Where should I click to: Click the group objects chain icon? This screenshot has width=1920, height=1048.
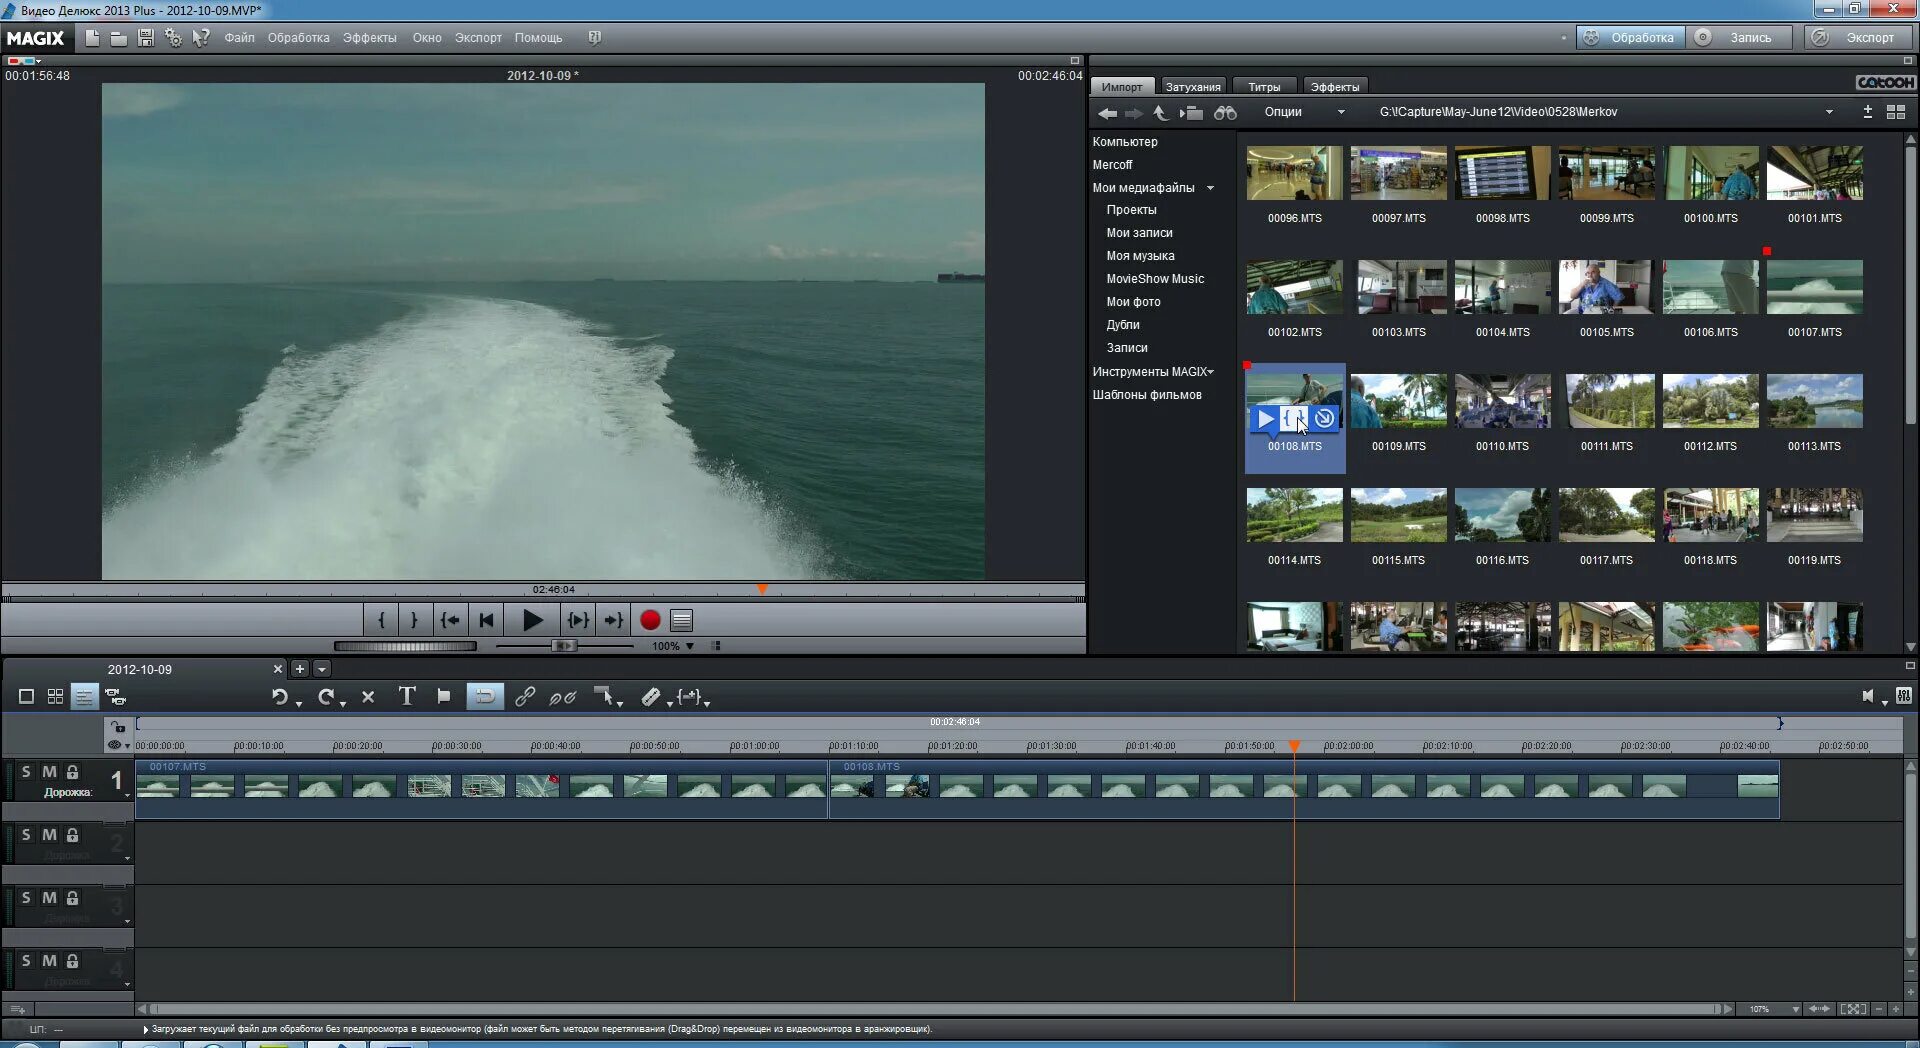click(x=525, y=697)
